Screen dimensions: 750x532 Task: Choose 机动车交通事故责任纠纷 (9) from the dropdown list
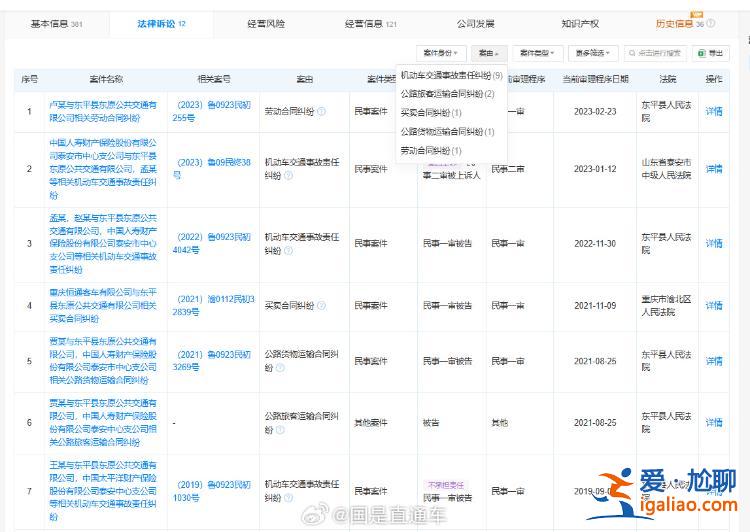pyautogui.click(x=452, y=75)
